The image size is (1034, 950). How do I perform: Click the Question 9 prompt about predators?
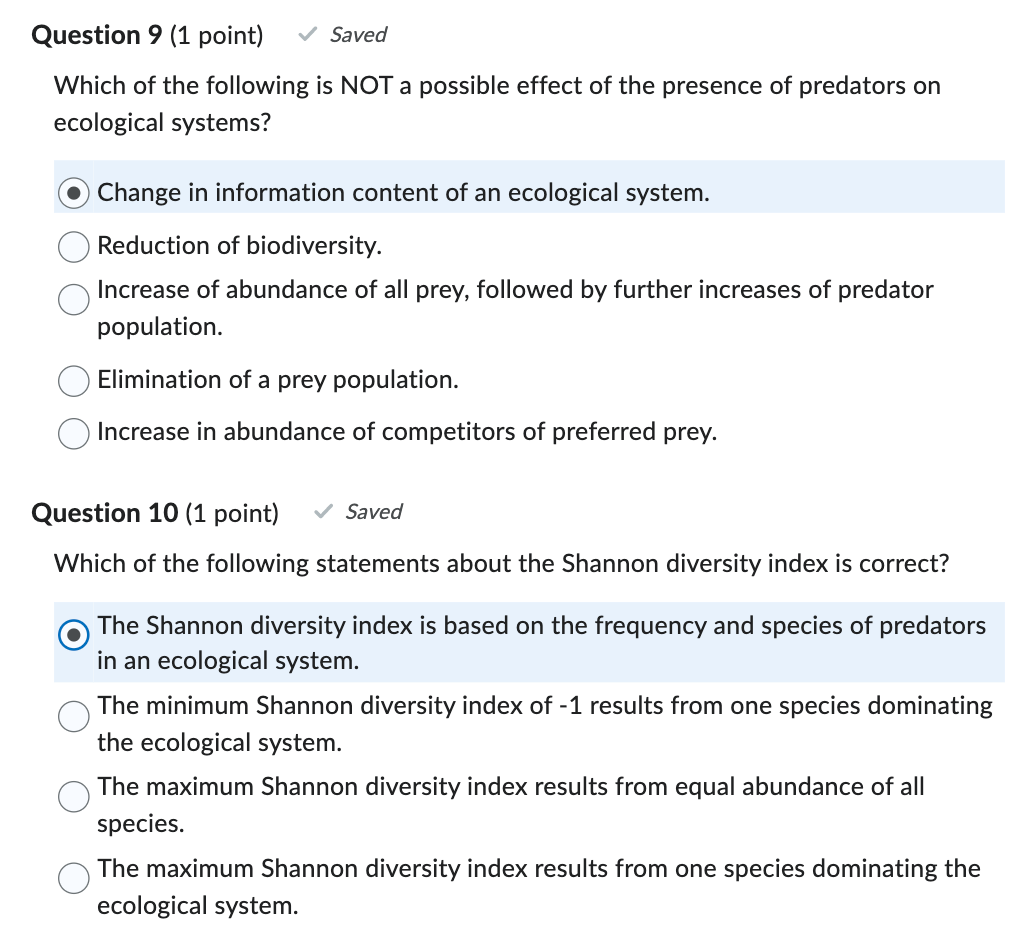tap(497, 104)
